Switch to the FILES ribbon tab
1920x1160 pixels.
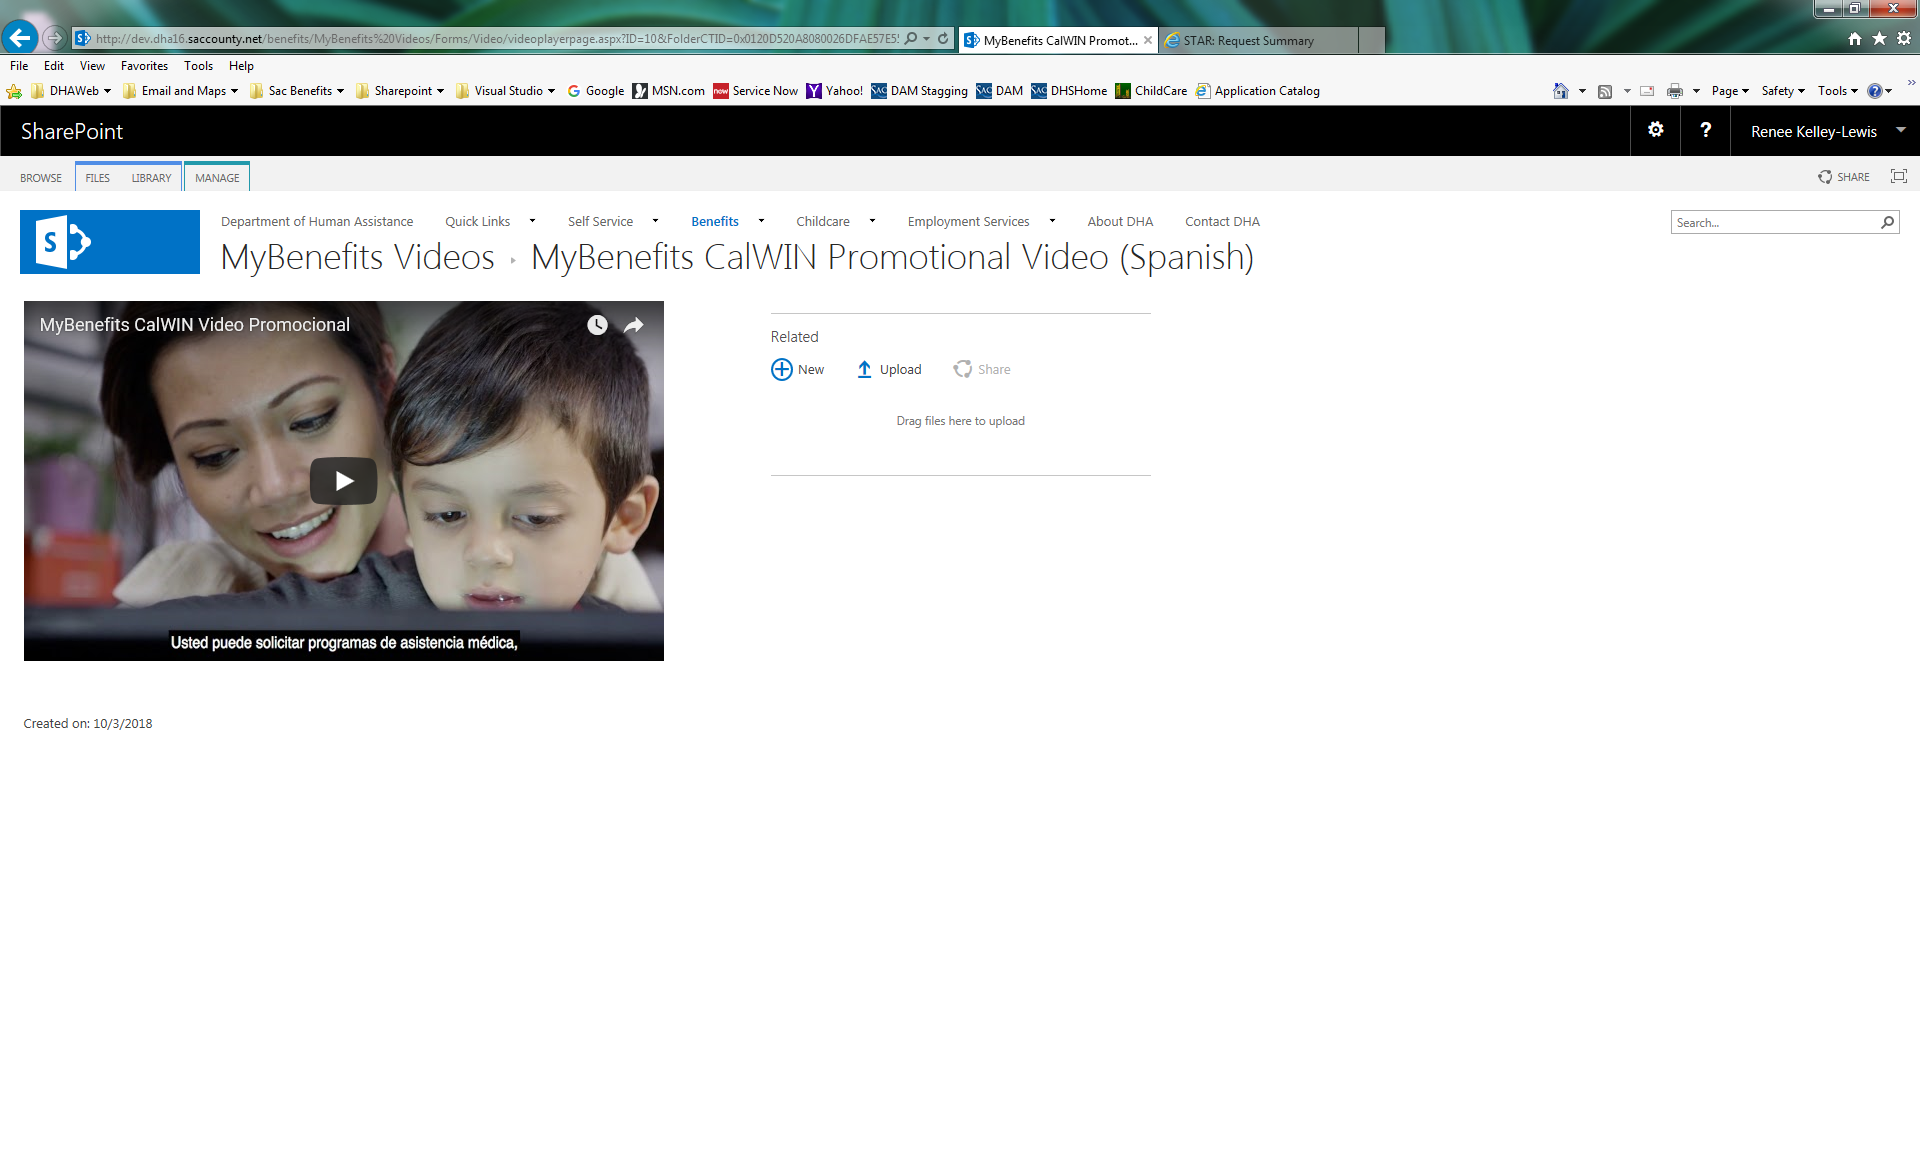pyautogui.click(x=98, y=178)
